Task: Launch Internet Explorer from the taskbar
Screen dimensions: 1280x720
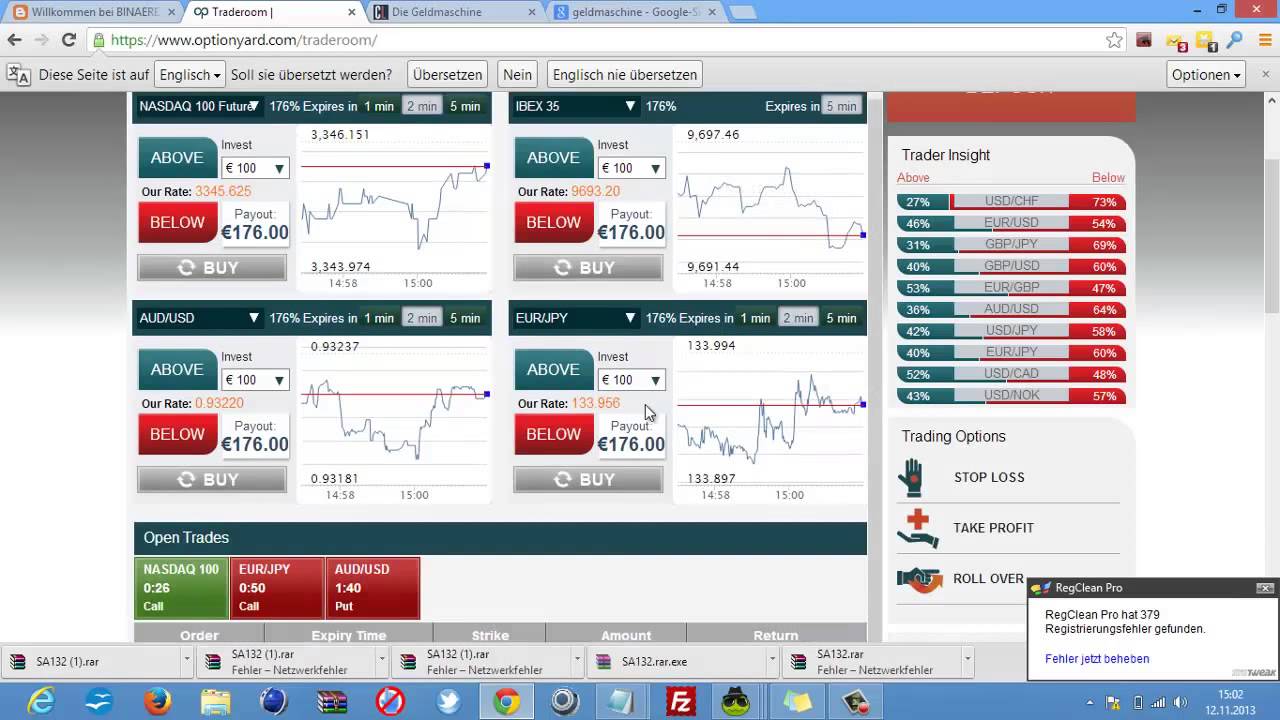Action: (x=43, y=702)
